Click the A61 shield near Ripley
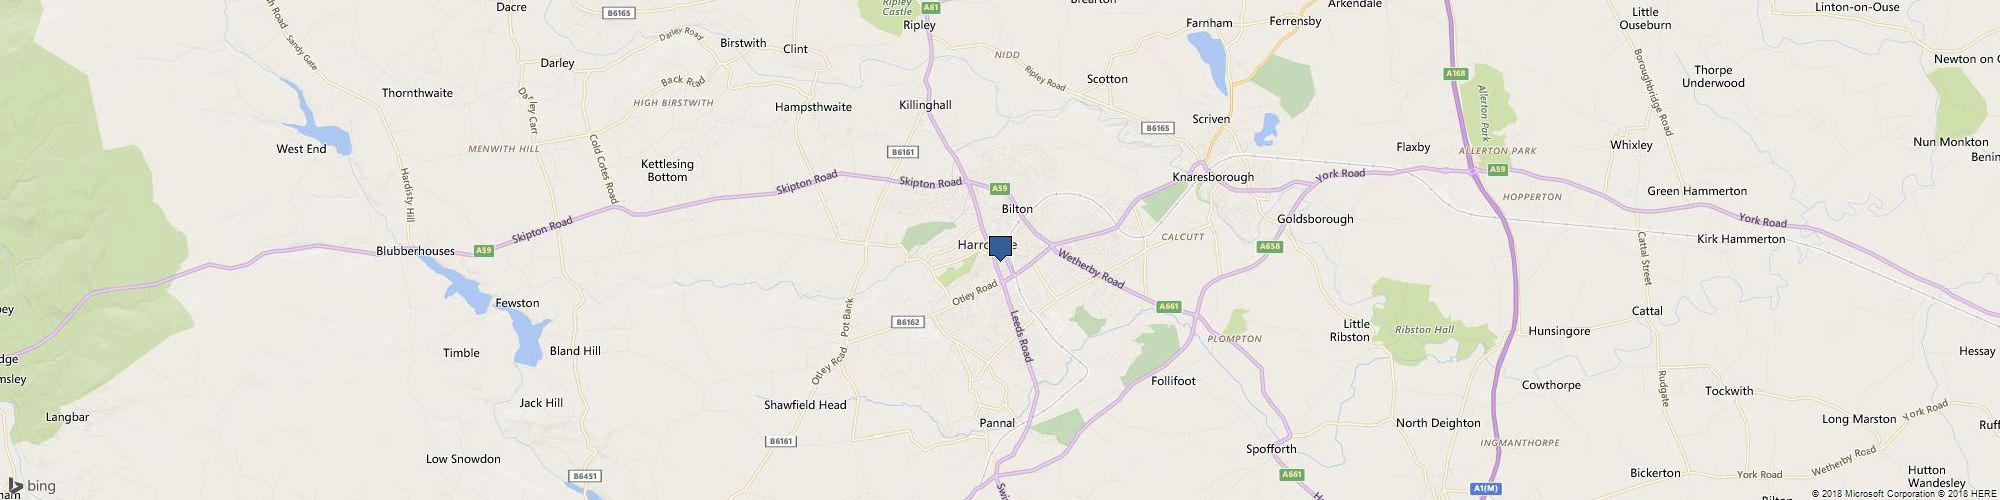The image size is (2000, 500). click(x=932, y=7)
